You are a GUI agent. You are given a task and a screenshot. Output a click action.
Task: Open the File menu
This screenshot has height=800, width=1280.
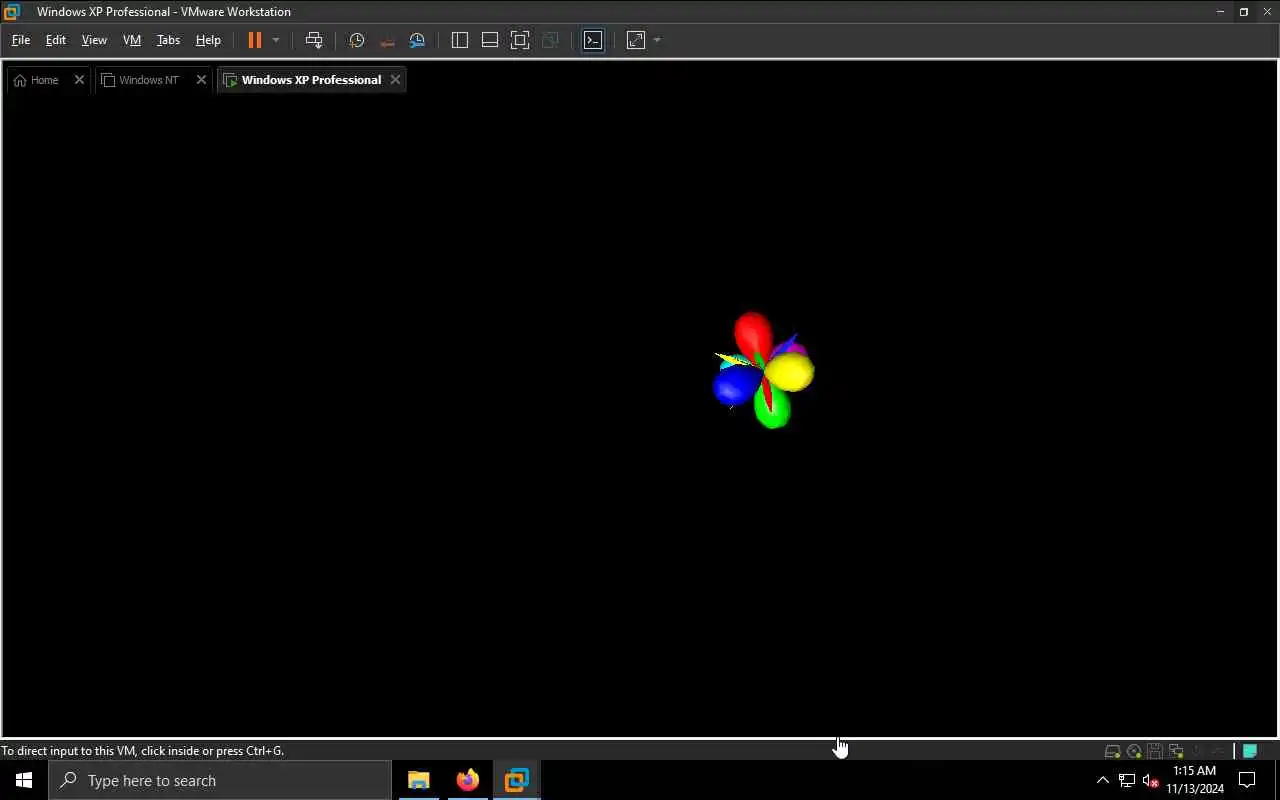point(20,40)
